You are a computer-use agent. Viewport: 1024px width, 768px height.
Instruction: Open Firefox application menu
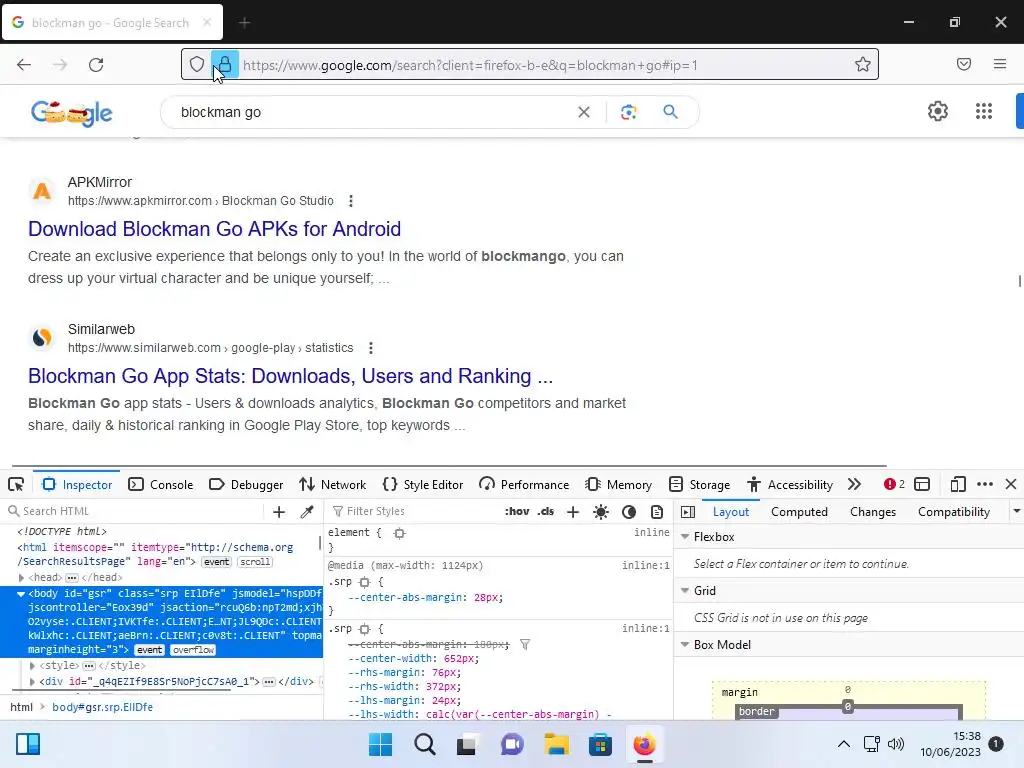[x=1000, y=64]
